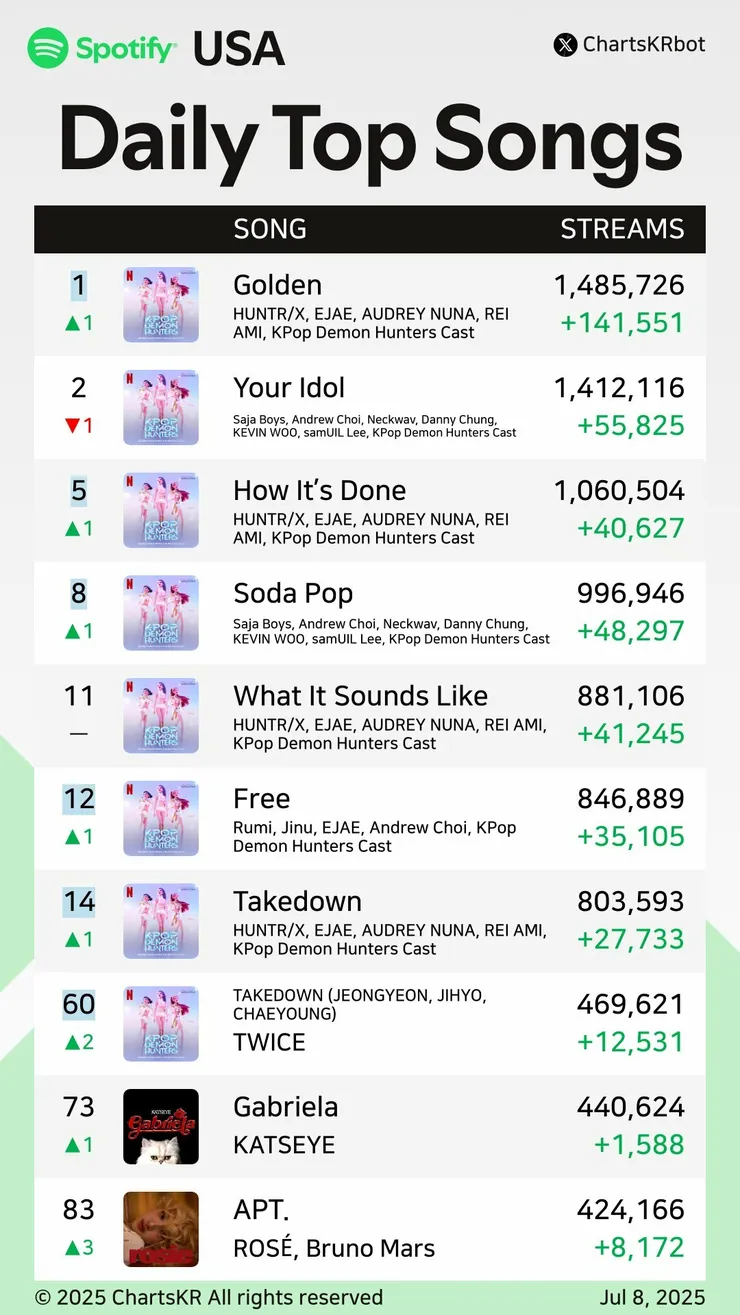This screenshot has height=1315, width=740.
Task: Open the APT. album cover thumbnail
Action: click(161, 1229)
